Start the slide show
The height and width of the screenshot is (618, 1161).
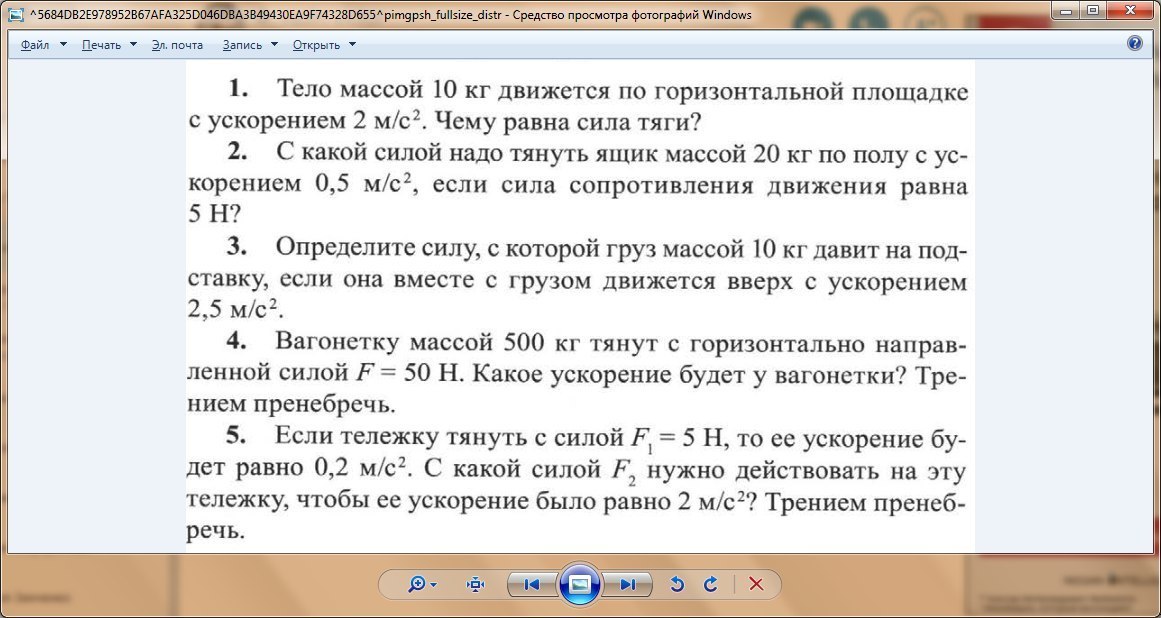[580, 585]
